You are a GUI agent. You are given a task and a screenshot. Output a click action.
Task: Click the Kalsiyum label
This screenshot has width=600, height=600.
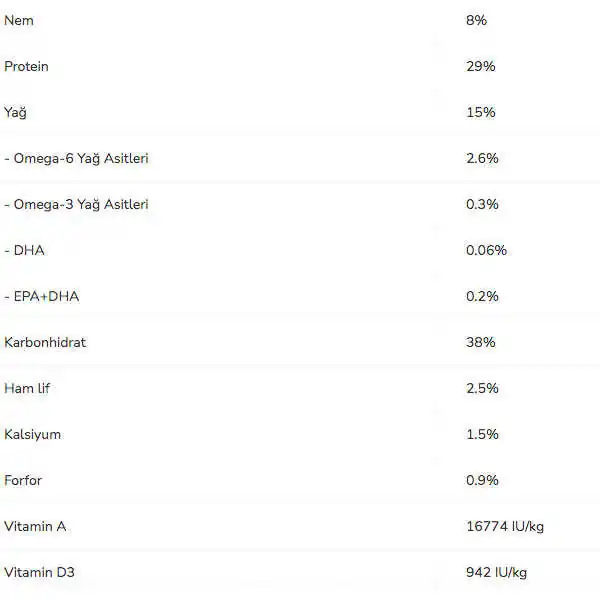pos(32,434)
